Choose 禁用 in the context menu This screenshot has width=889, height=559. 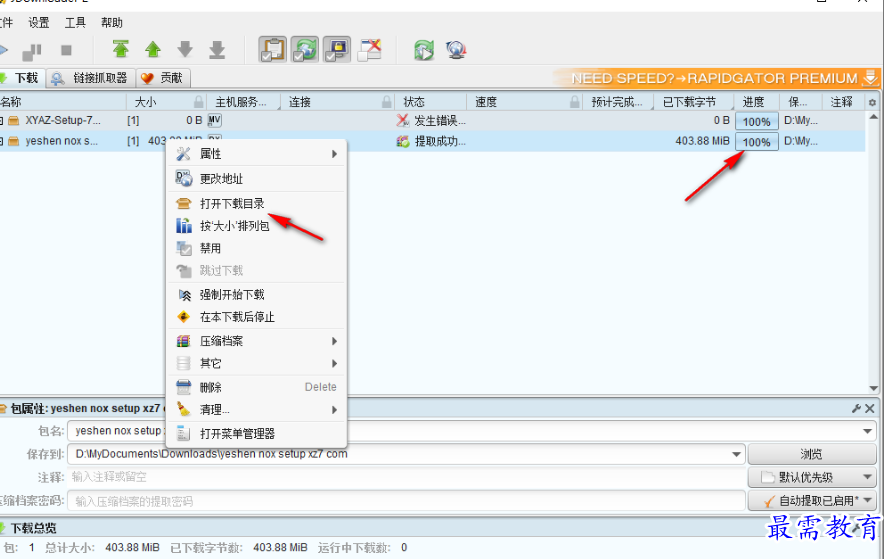256,248
